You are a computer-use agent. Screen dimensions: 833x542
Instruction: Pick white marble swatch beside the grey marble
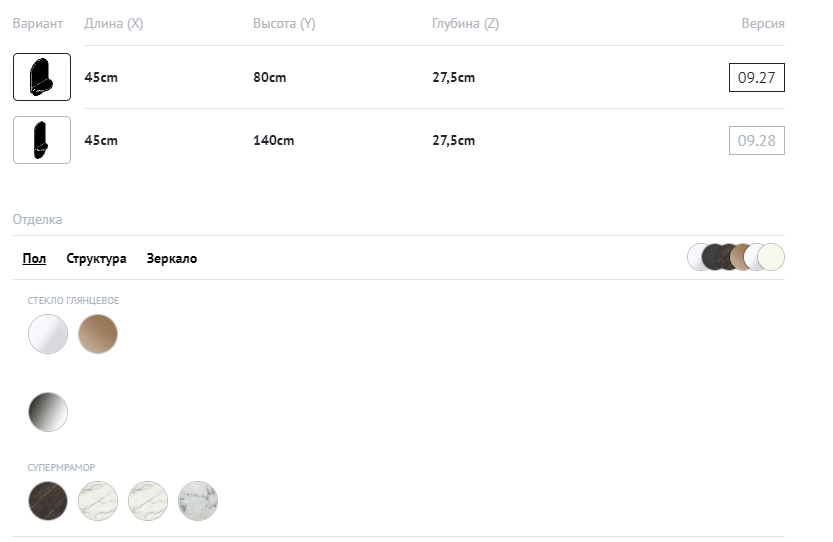click(148, 501)
